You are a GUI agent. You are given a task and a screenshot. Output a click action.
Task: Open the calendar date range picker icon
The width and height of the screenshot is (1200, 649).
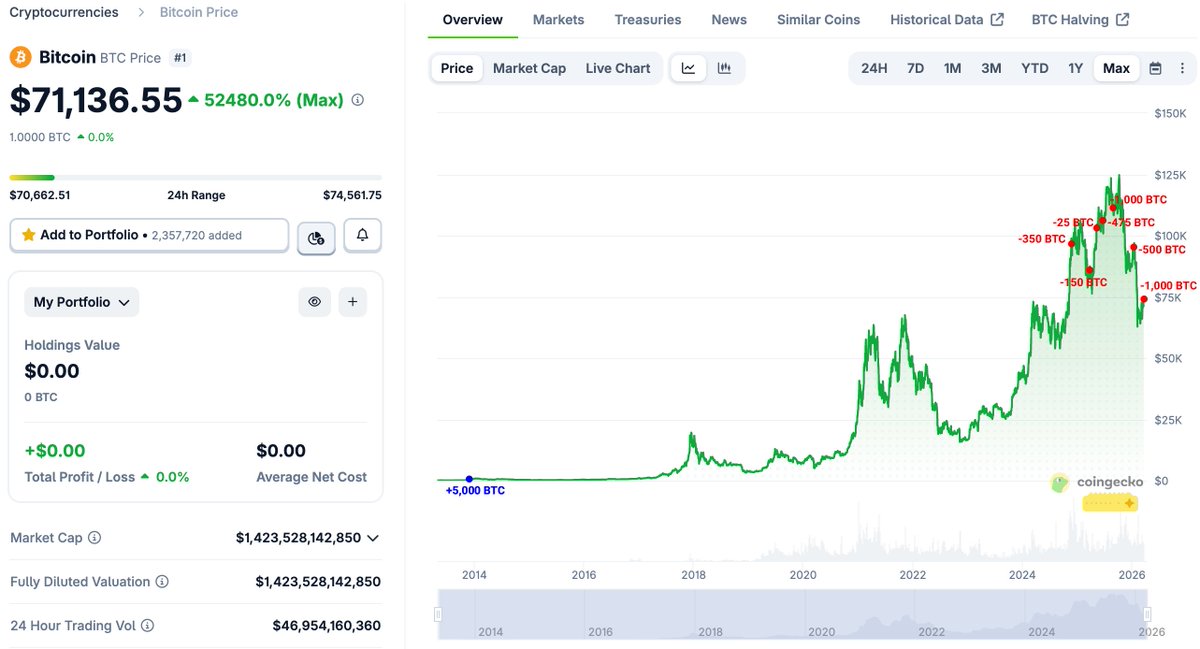tap(1155, 68)
